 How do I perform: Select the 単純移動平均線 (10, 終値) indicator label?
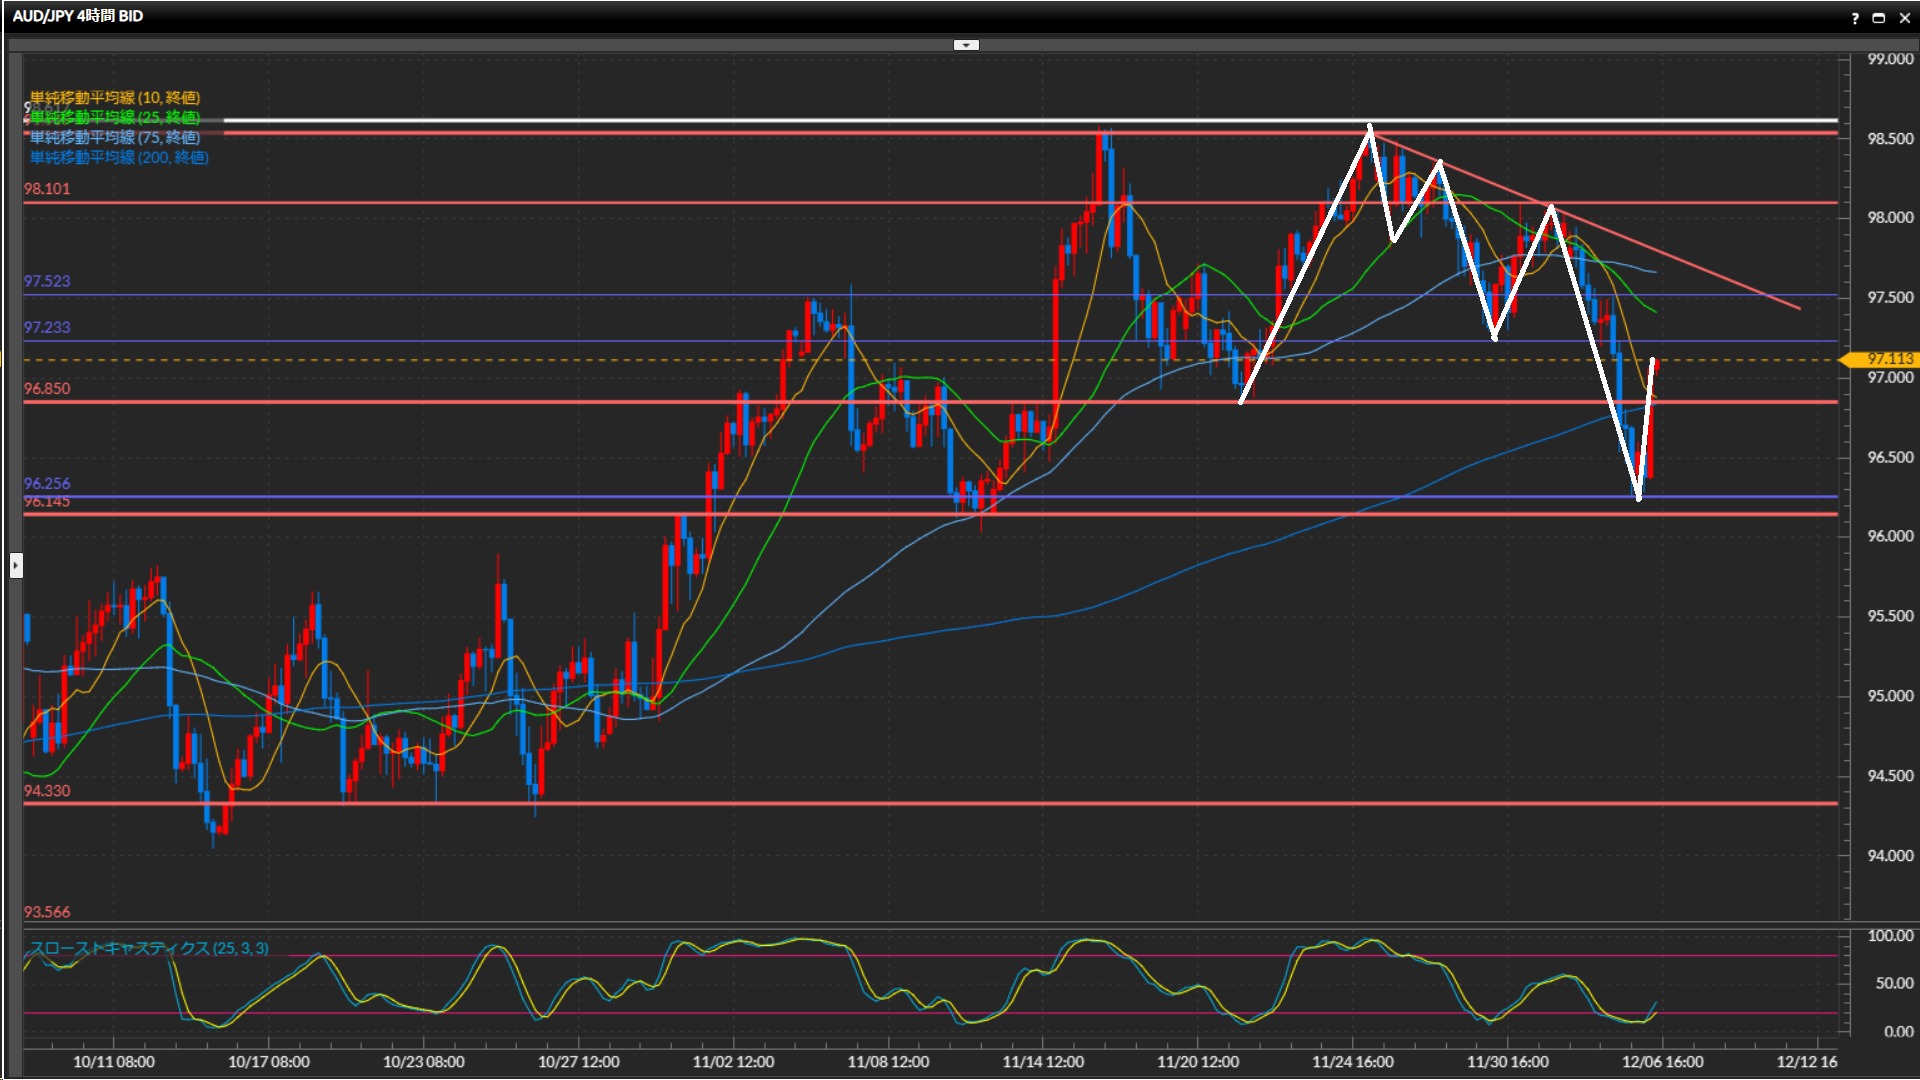pos(115,97)
